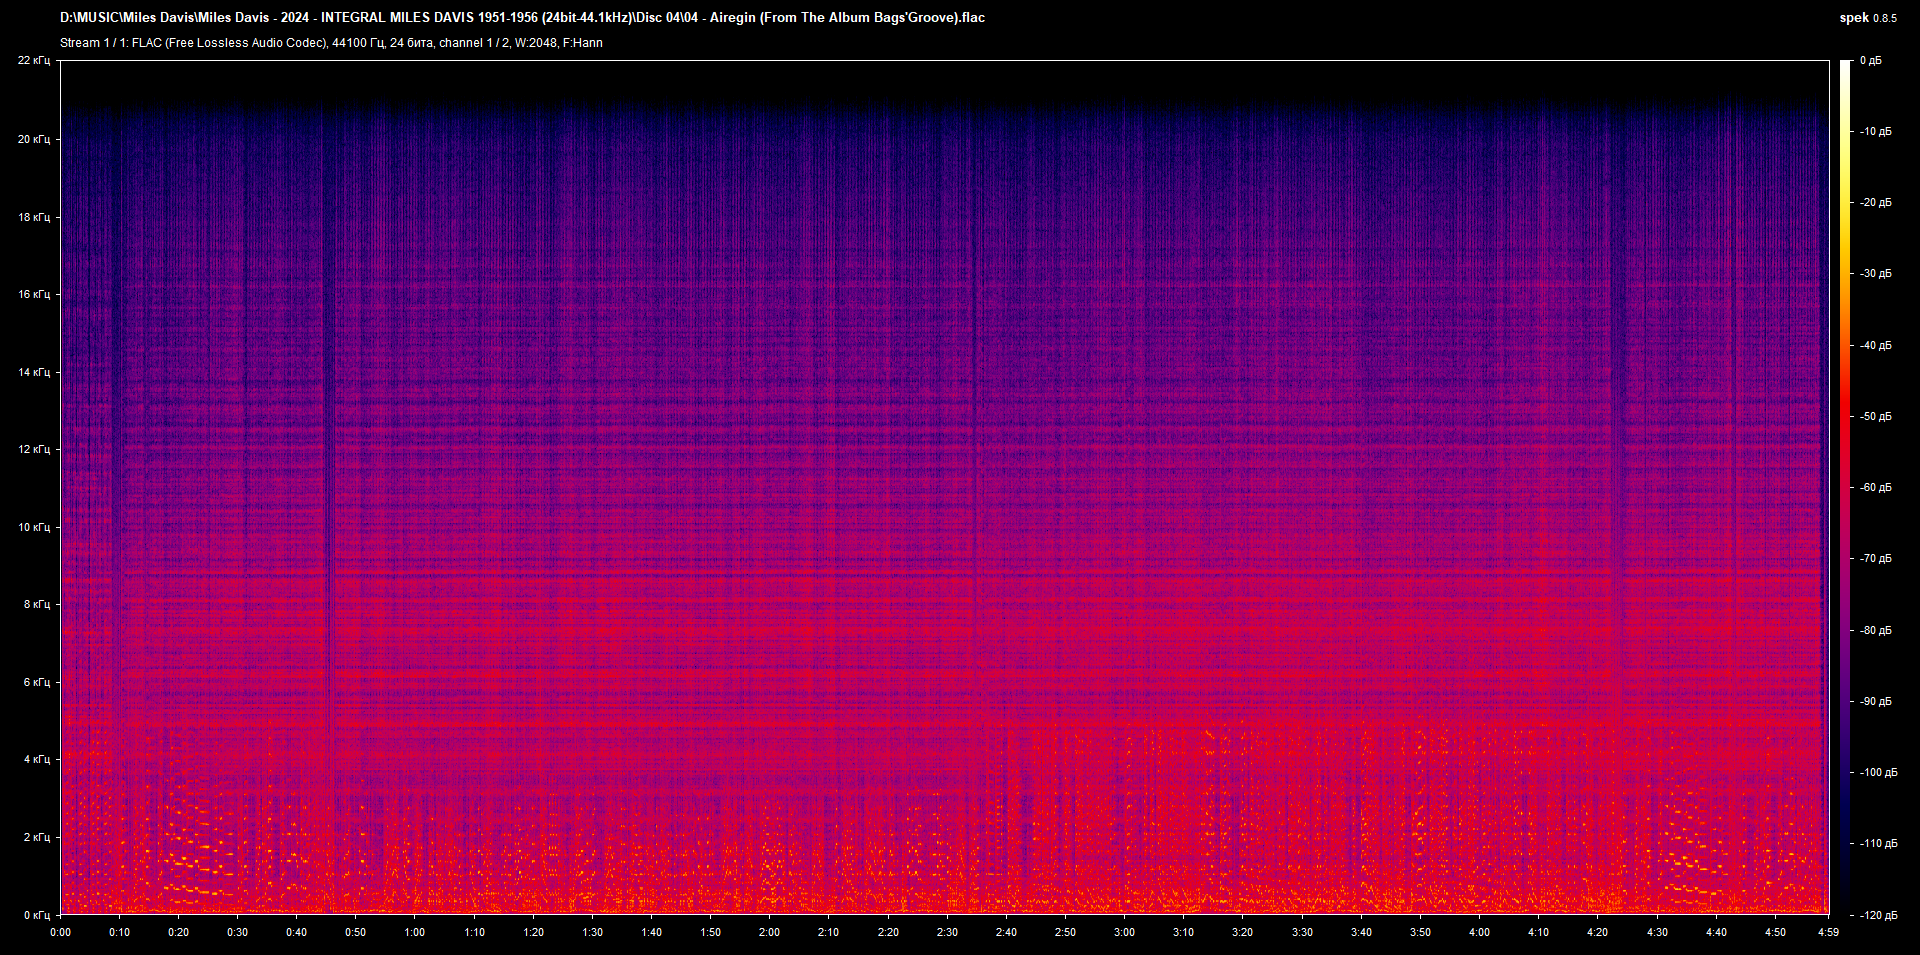1920x955 pixels.
Task: Click the 16 кГц frequency label
Action: (x=34, y=294)
